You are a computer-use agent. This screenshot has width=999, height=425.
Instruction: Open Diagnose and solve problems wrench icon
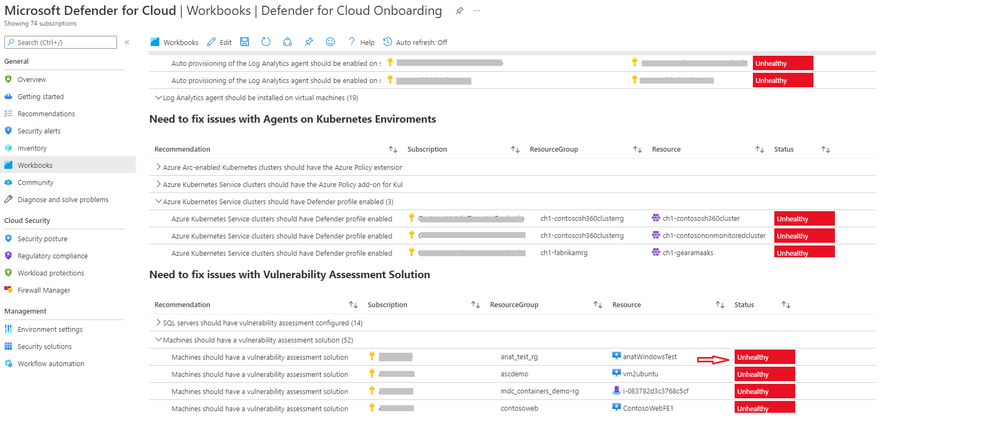(8, 199)
